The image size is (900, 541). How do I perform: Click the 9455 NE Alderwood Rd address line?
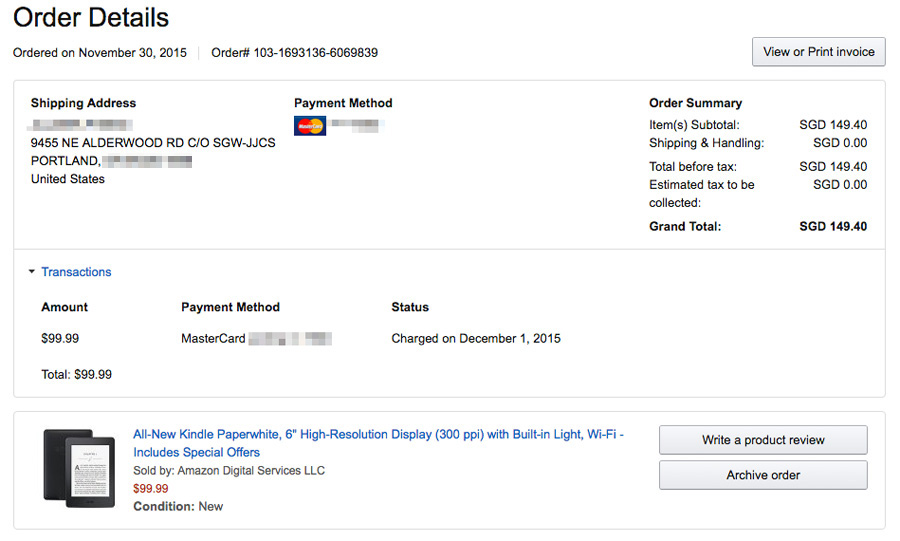tap(153, 143)
